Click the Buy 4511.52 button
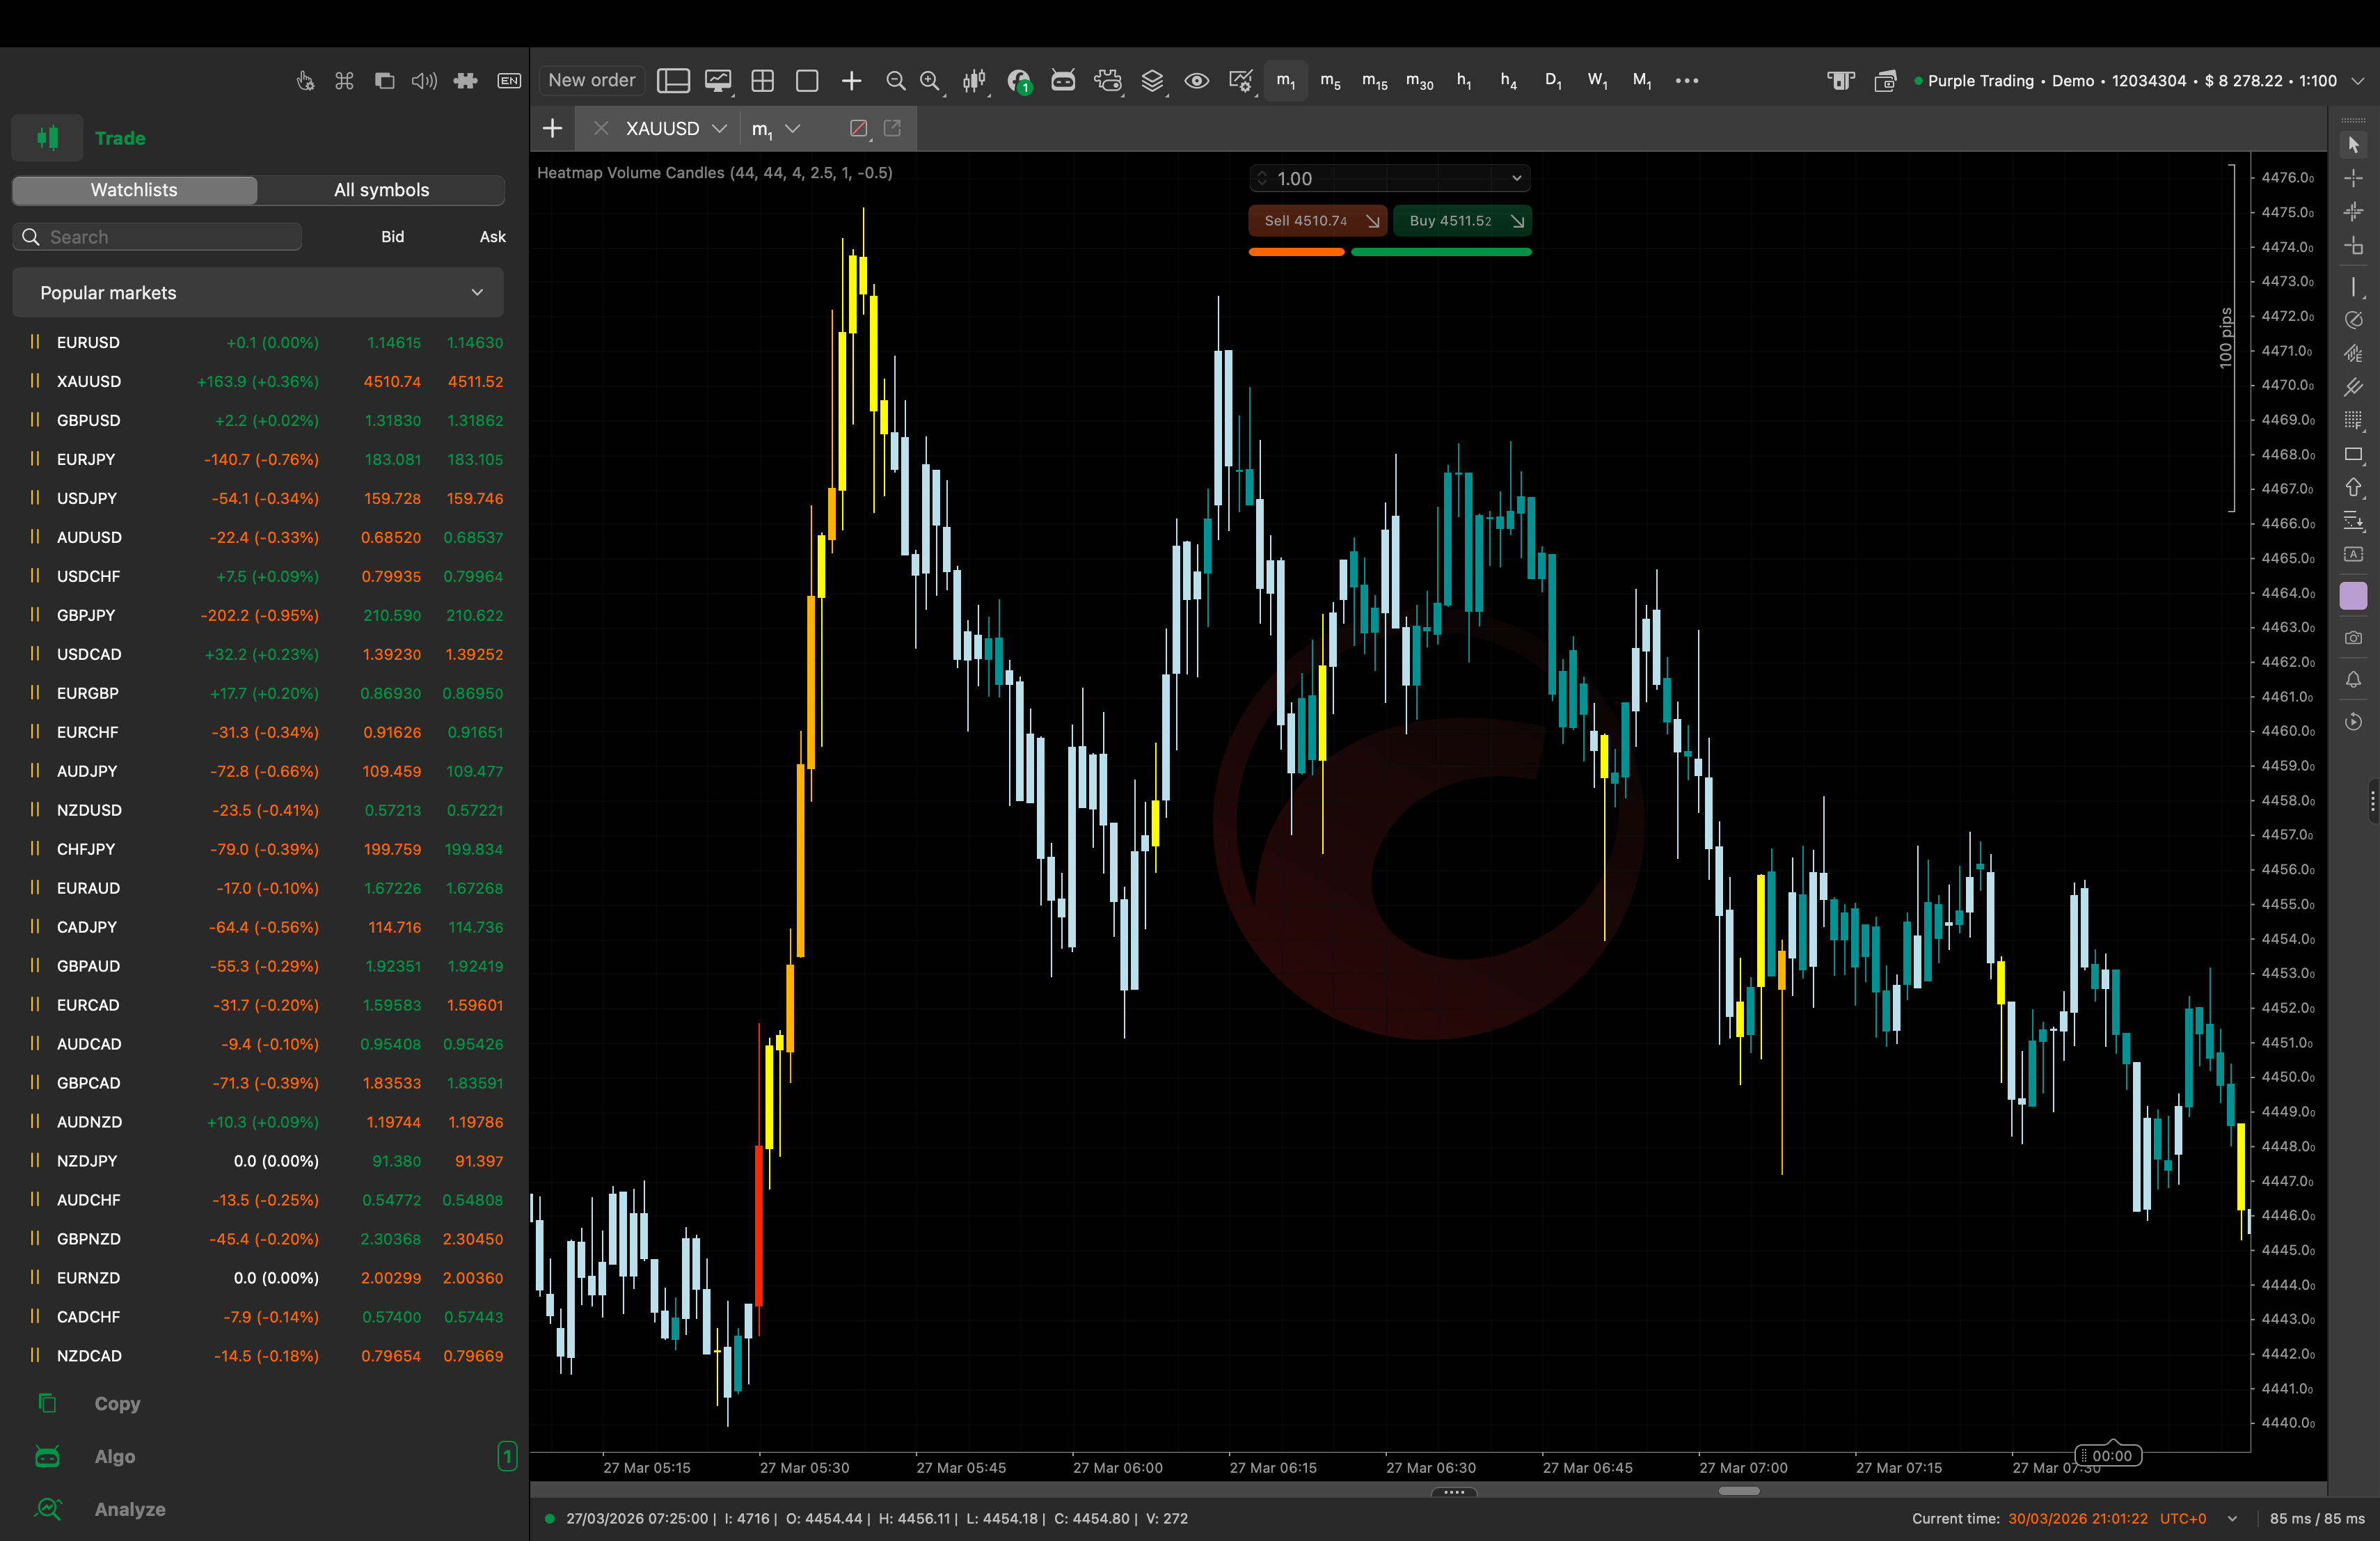 [1462, 220]
